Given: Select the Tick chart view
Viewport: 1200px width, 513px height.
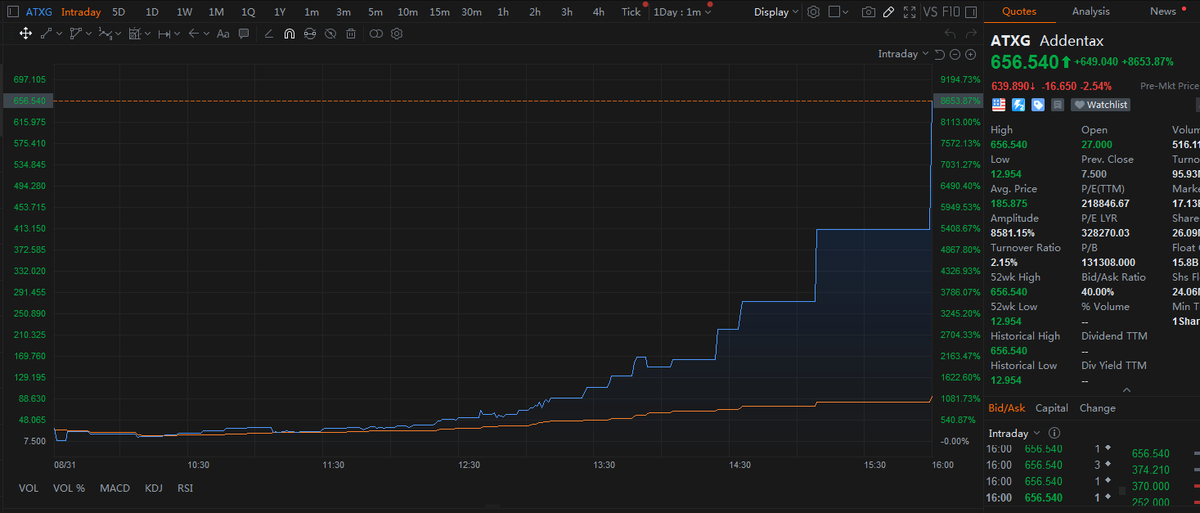Looking at the screenshot, I should tap(631, 12).
